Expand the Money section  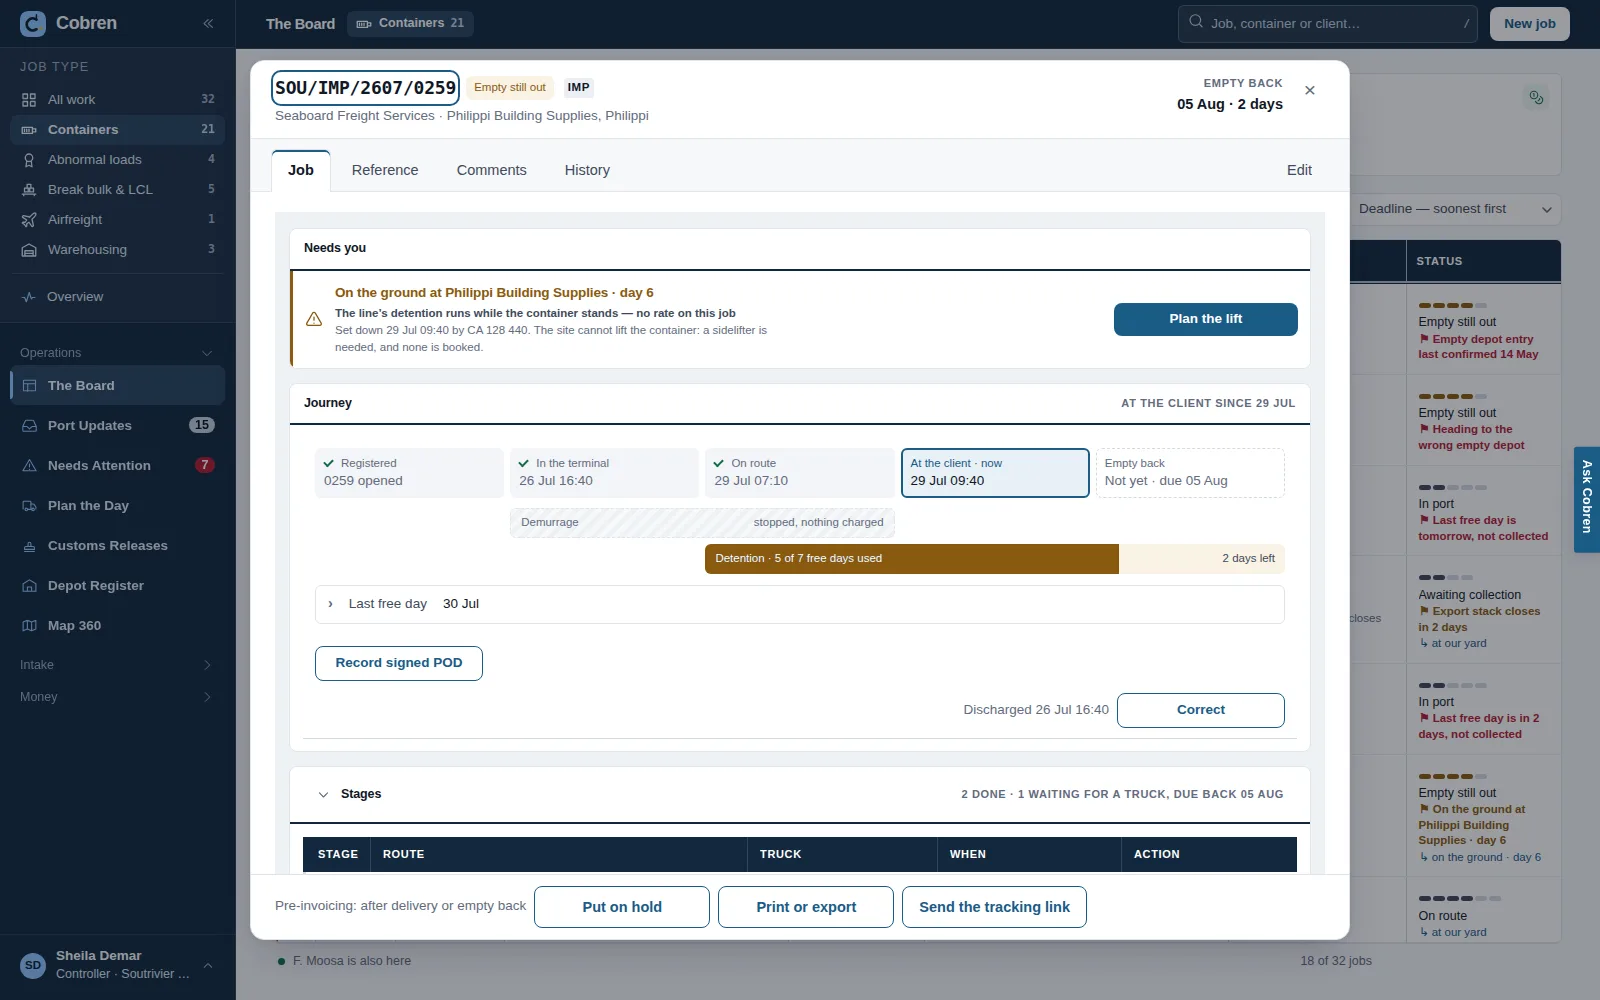click(x=117, y=697)
